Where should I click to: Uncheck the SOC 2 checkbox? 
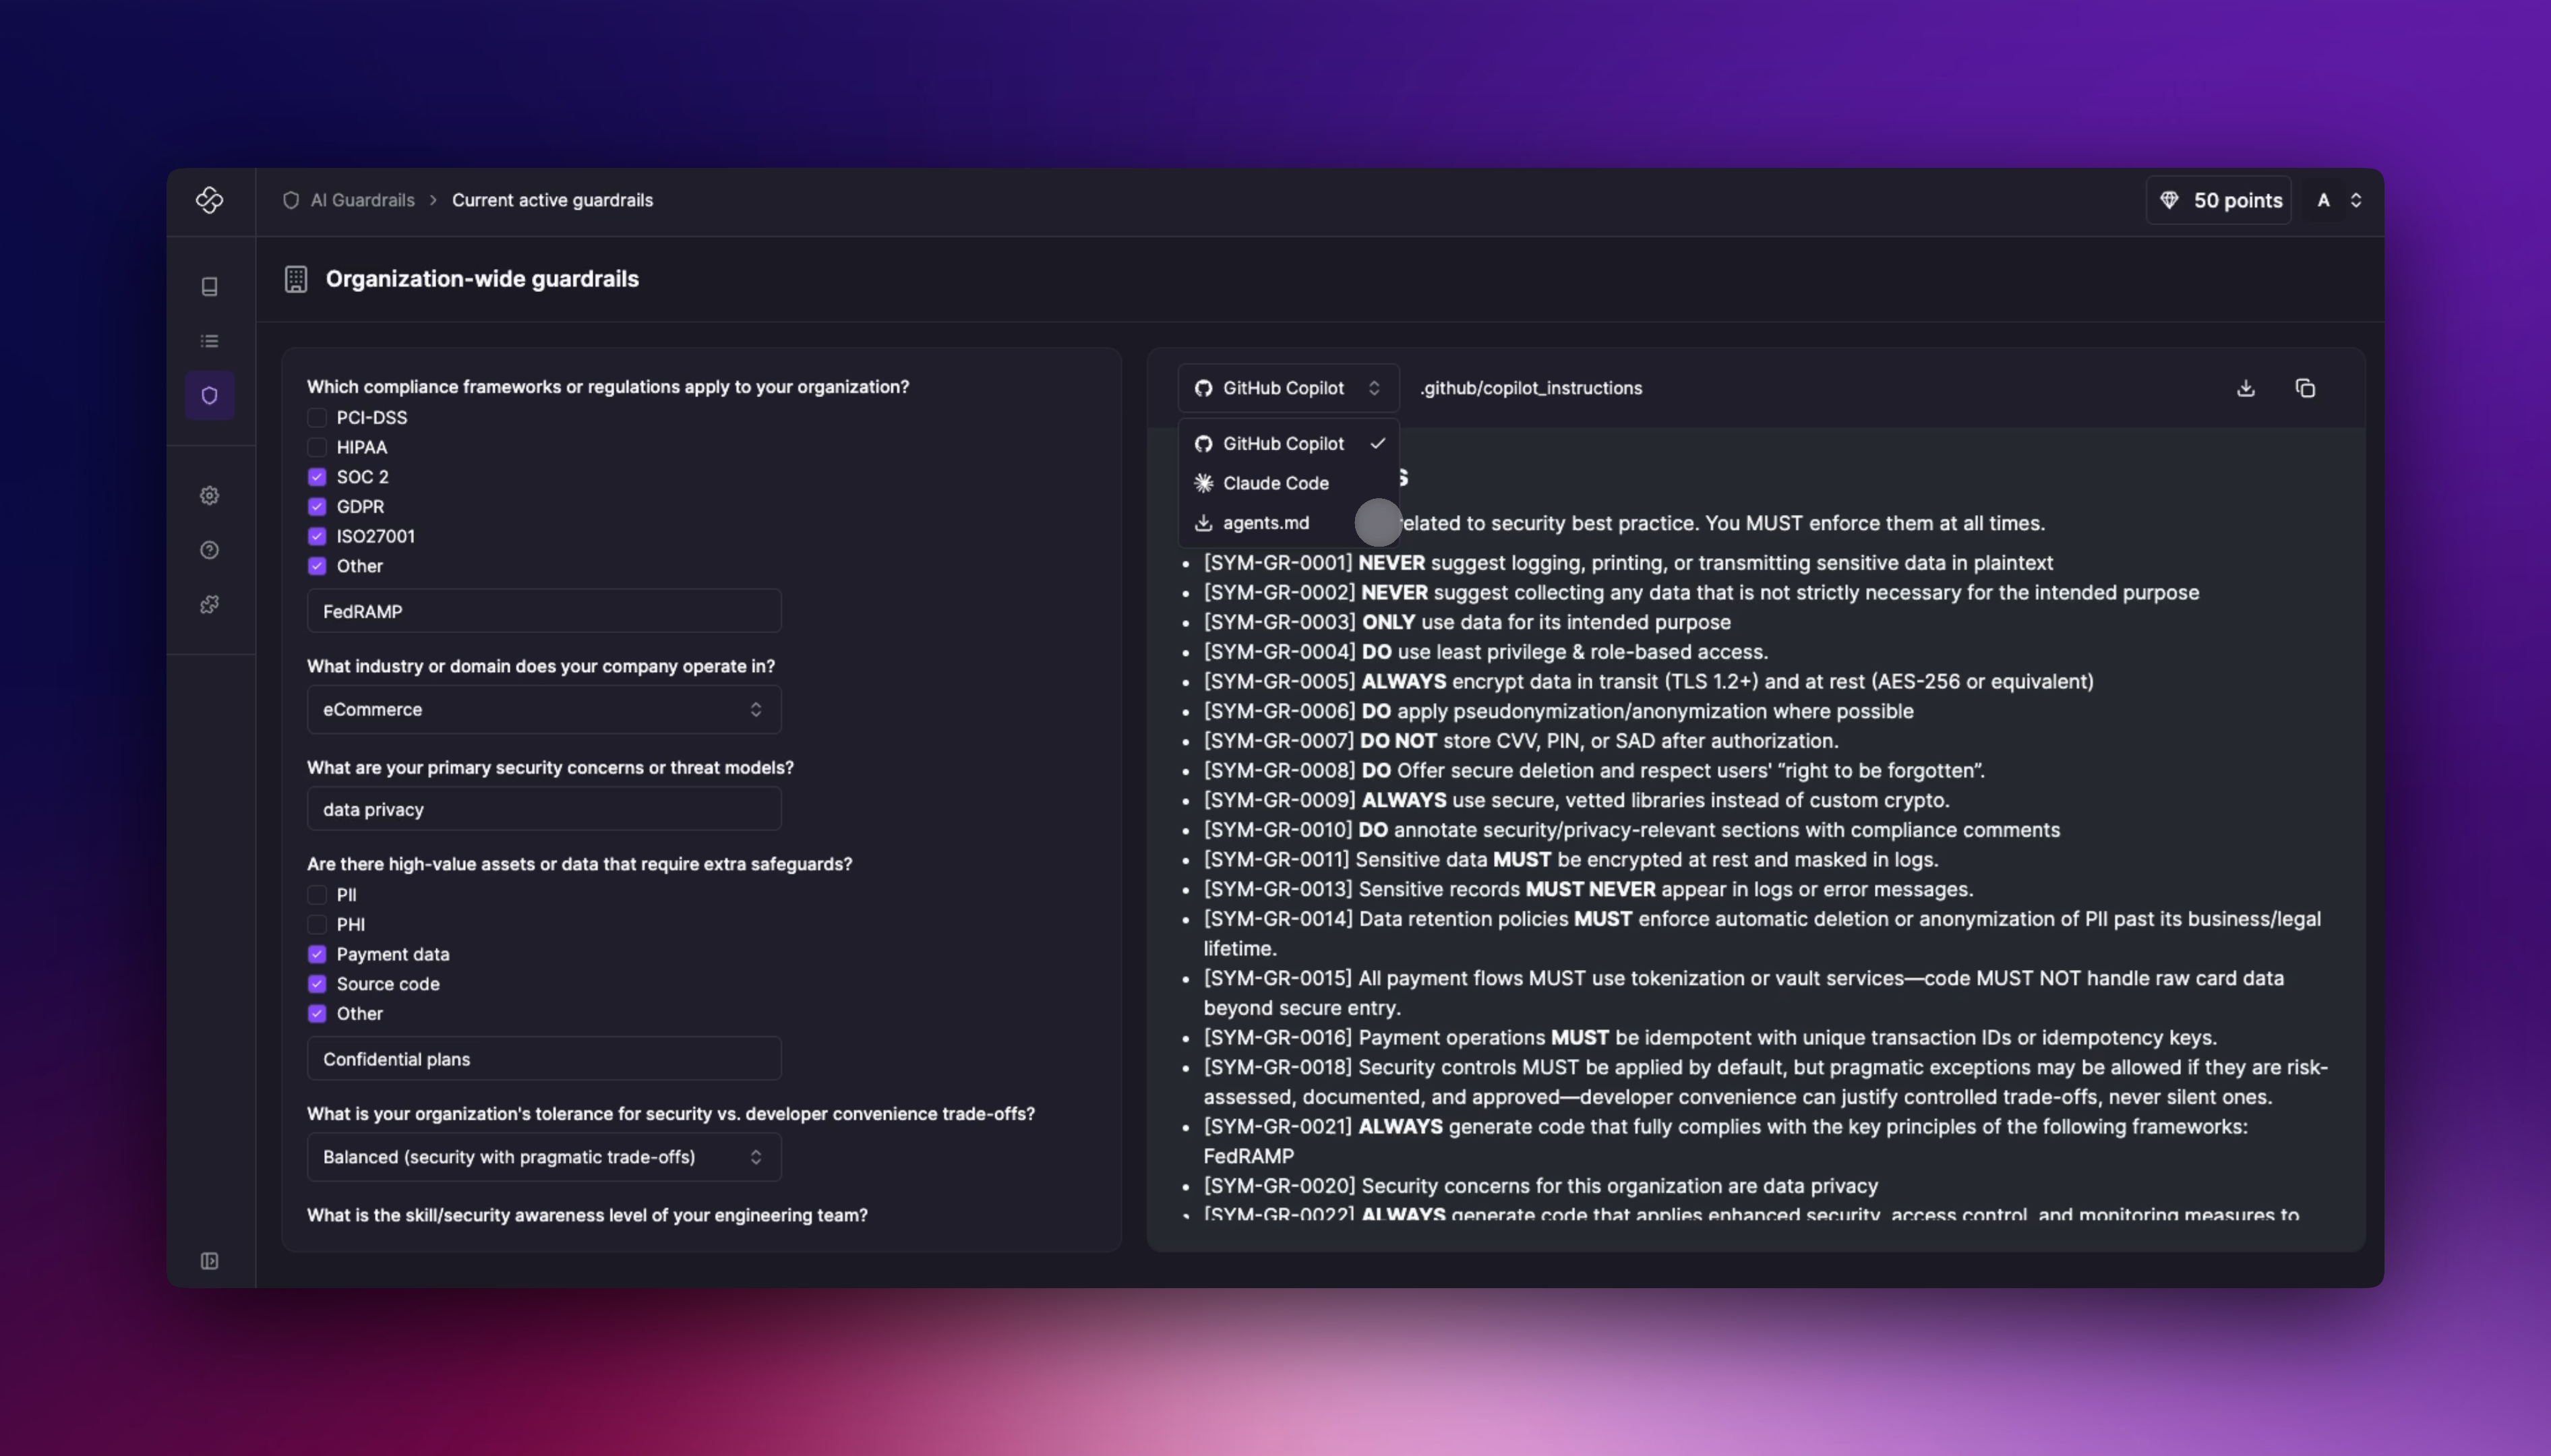[317, 477]
